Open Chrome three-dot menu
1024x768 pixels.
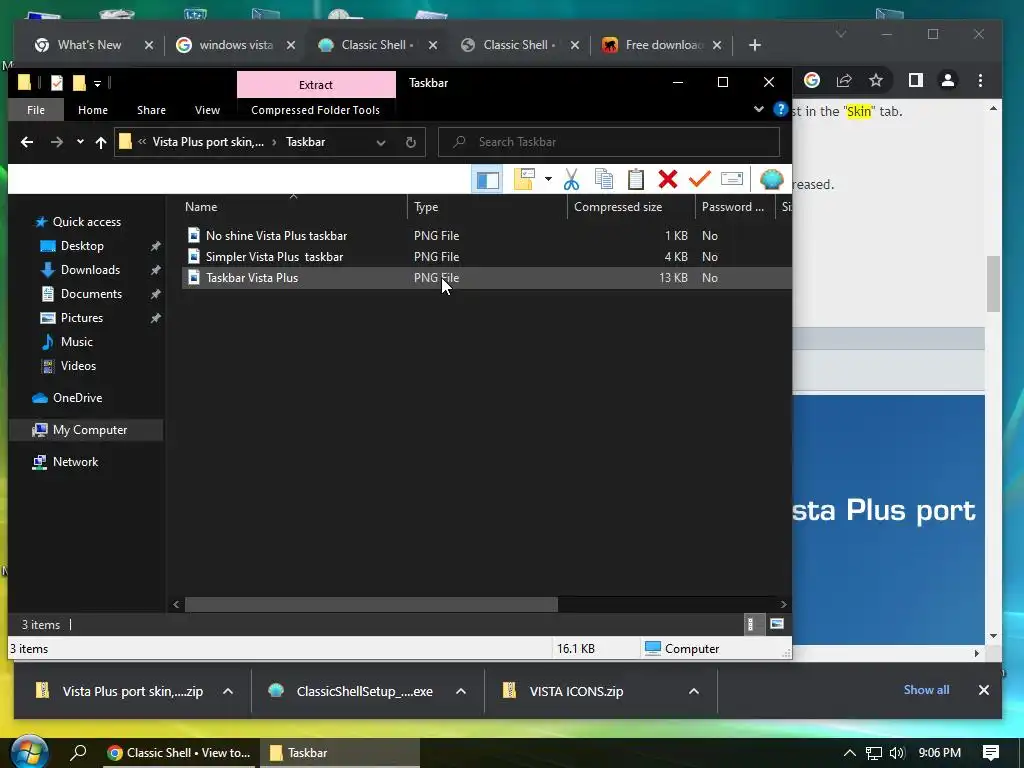point(980,80)
